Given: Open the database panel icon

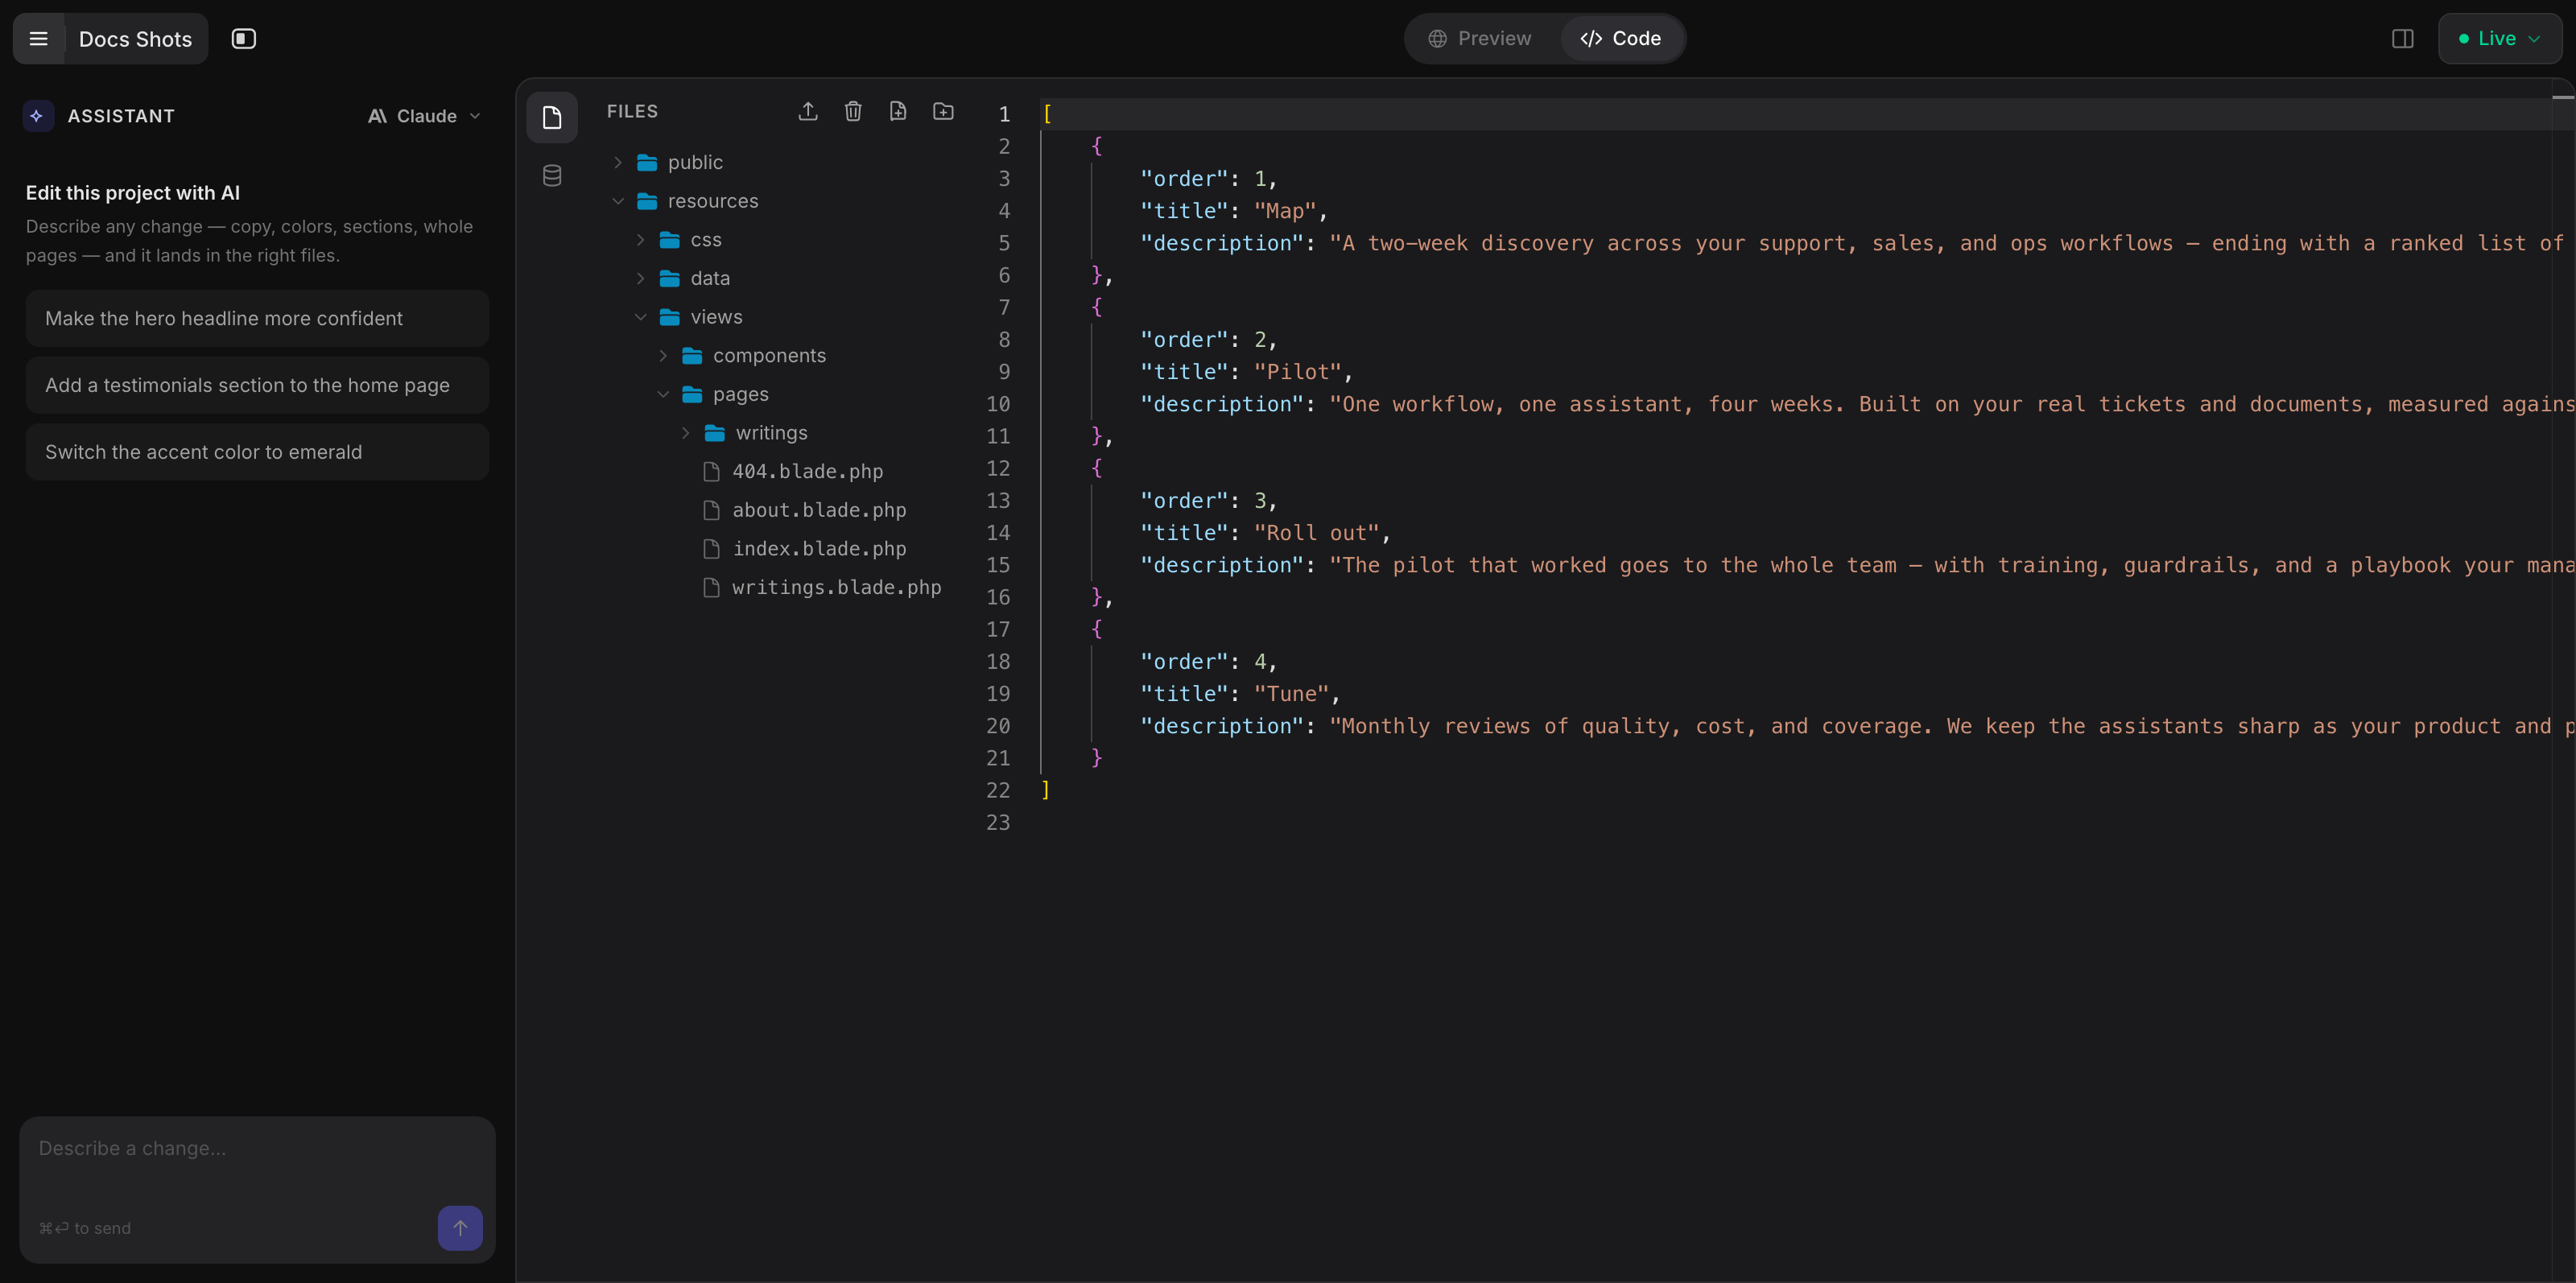Looking at the screenshot, I should pos(552,176).
